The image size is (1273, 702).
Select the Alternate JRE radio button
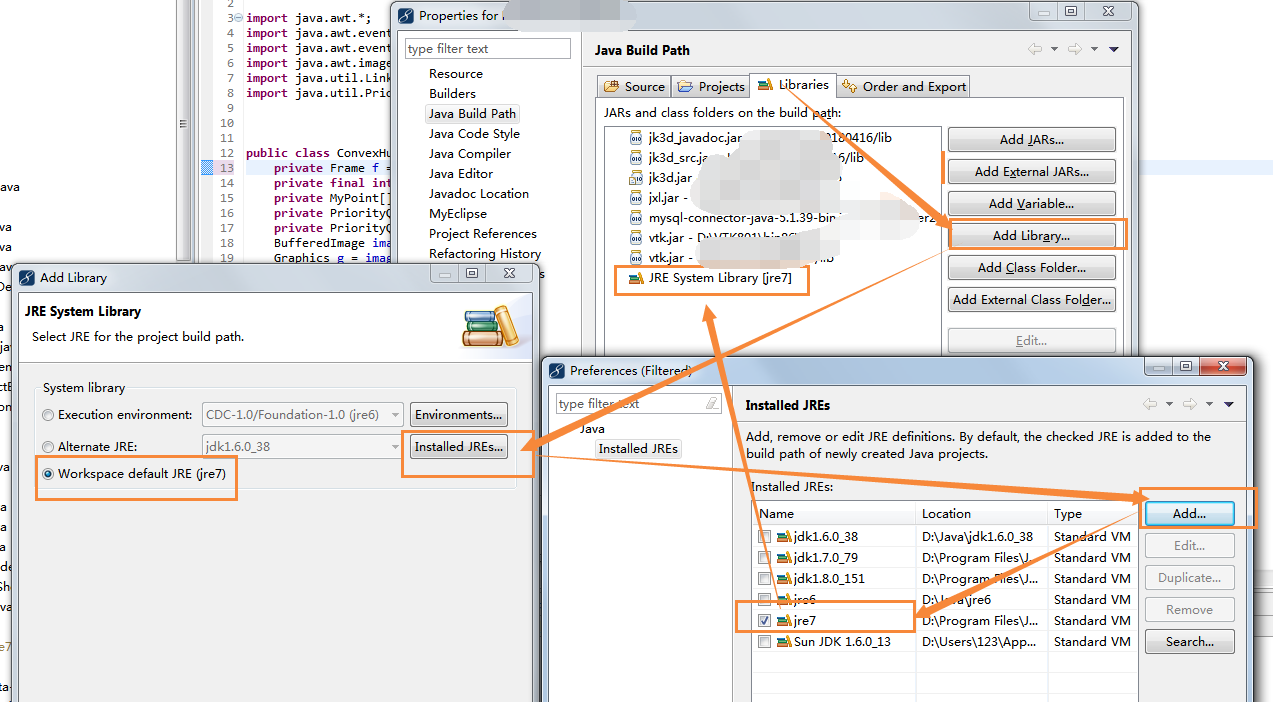(47, 446)
